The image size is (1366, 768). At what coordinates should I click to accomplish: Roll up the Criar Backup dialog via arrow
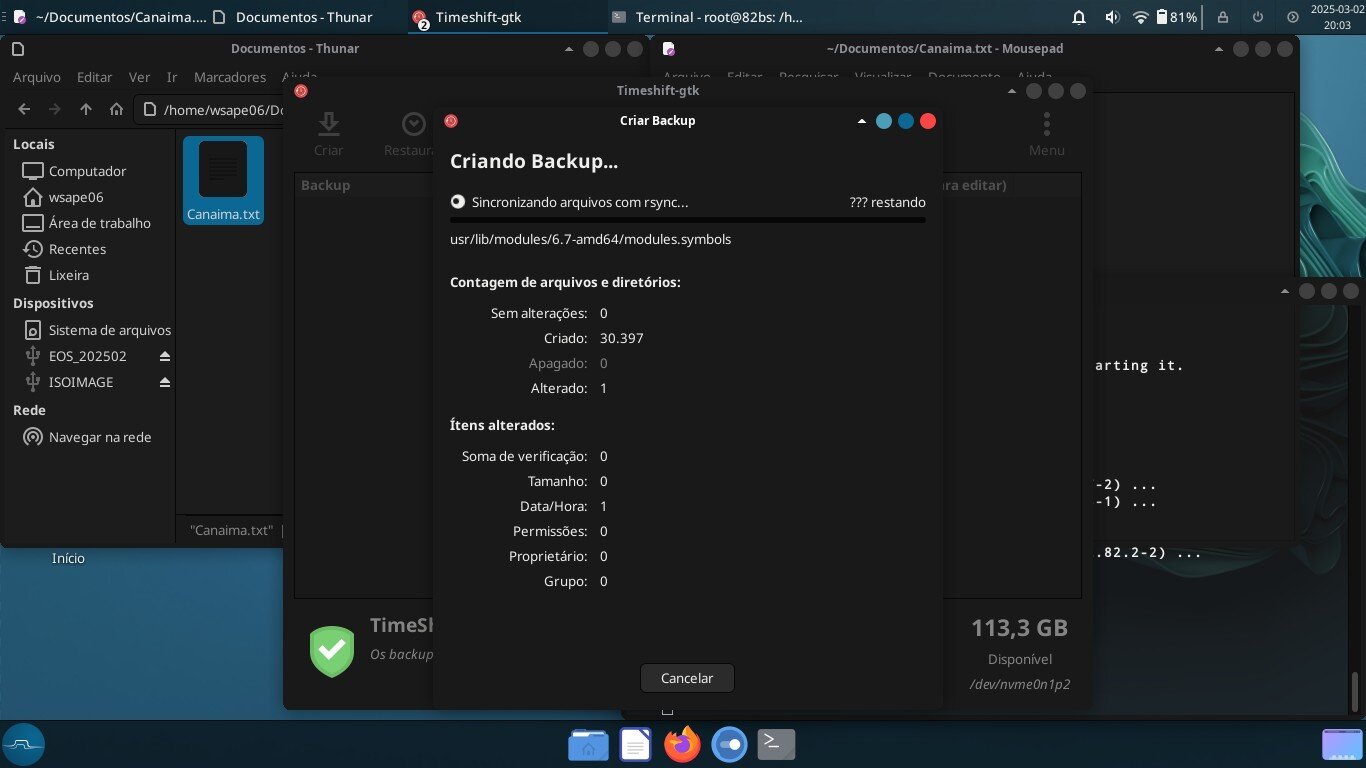[861, 121]
